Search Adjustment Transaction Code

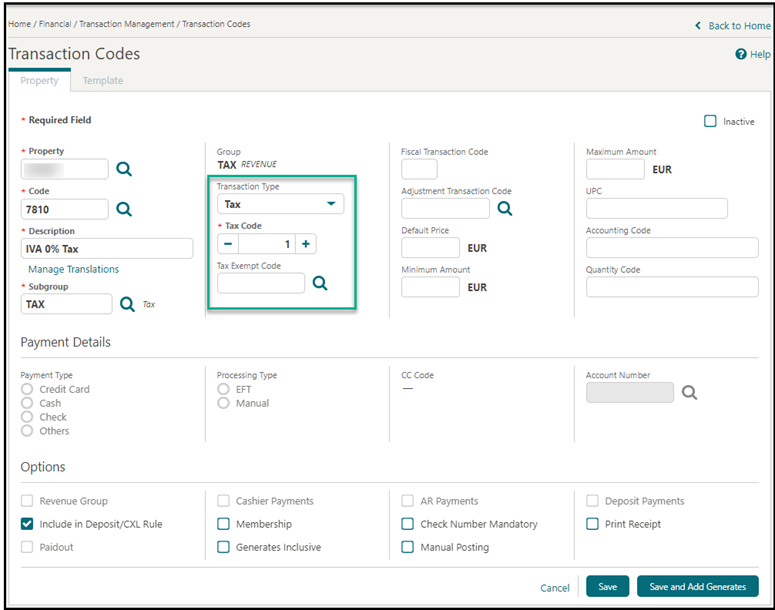tap(505, 209)
